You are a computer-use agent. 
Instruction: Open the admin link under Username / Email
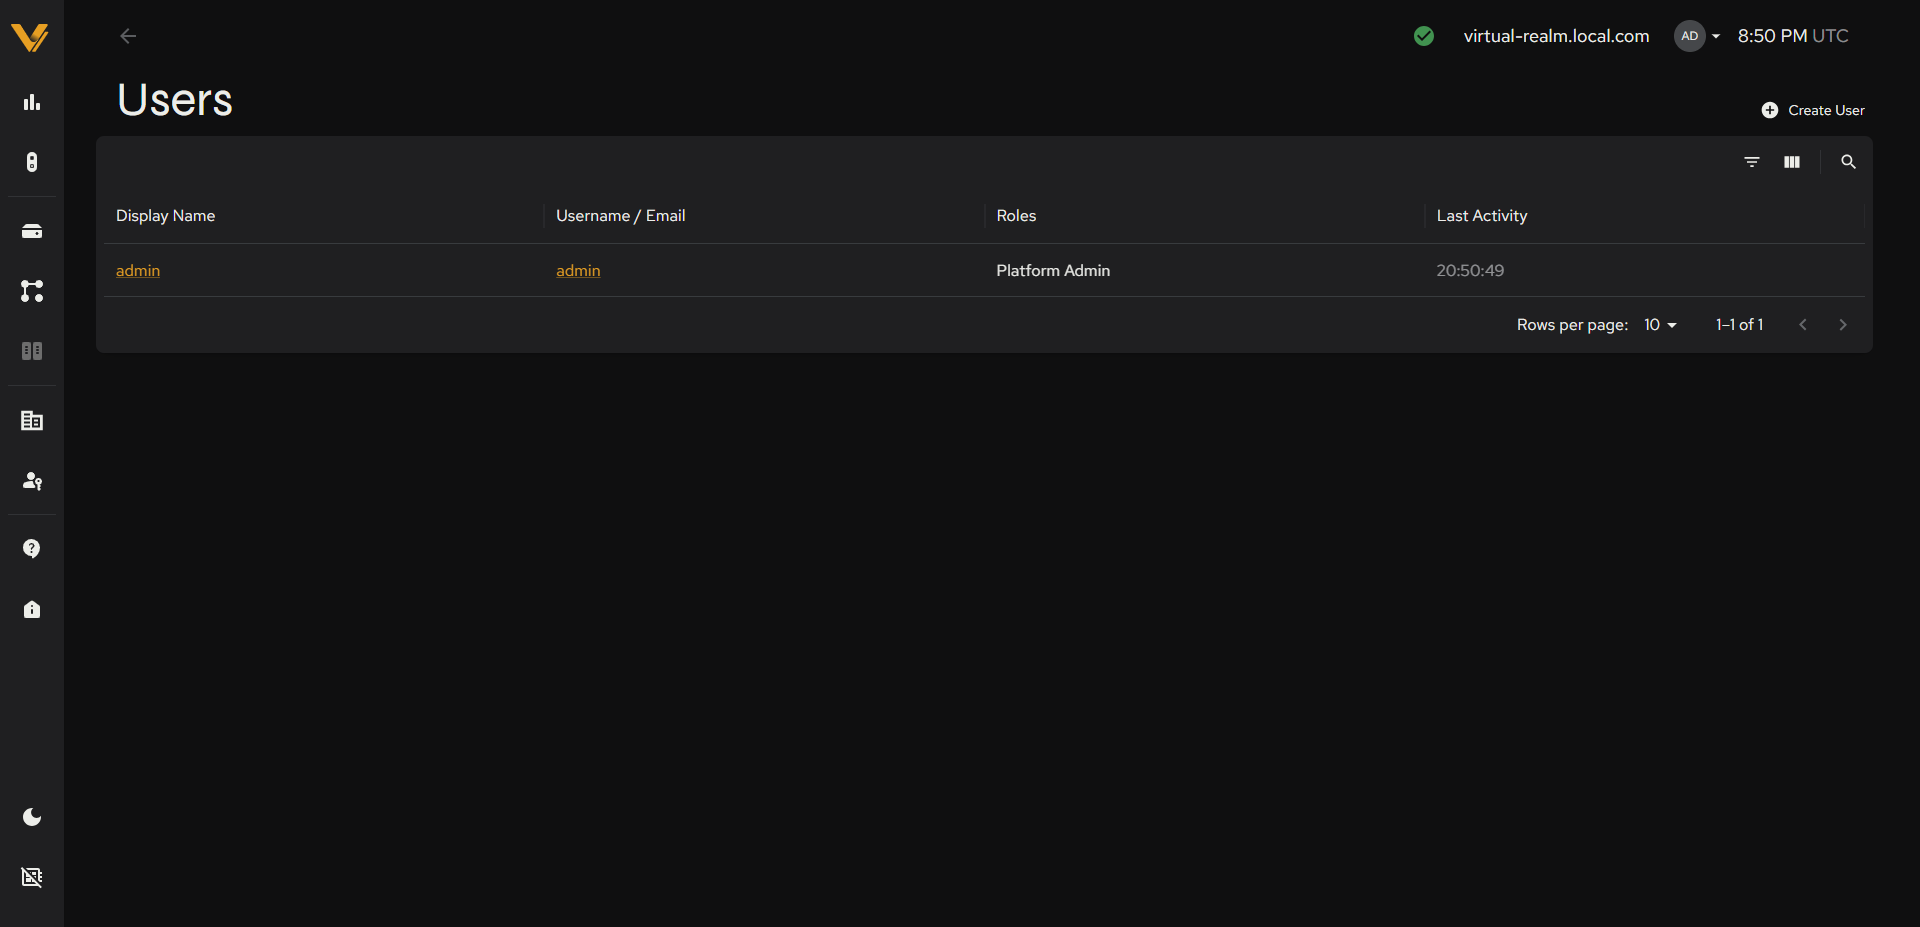[578, 271]
